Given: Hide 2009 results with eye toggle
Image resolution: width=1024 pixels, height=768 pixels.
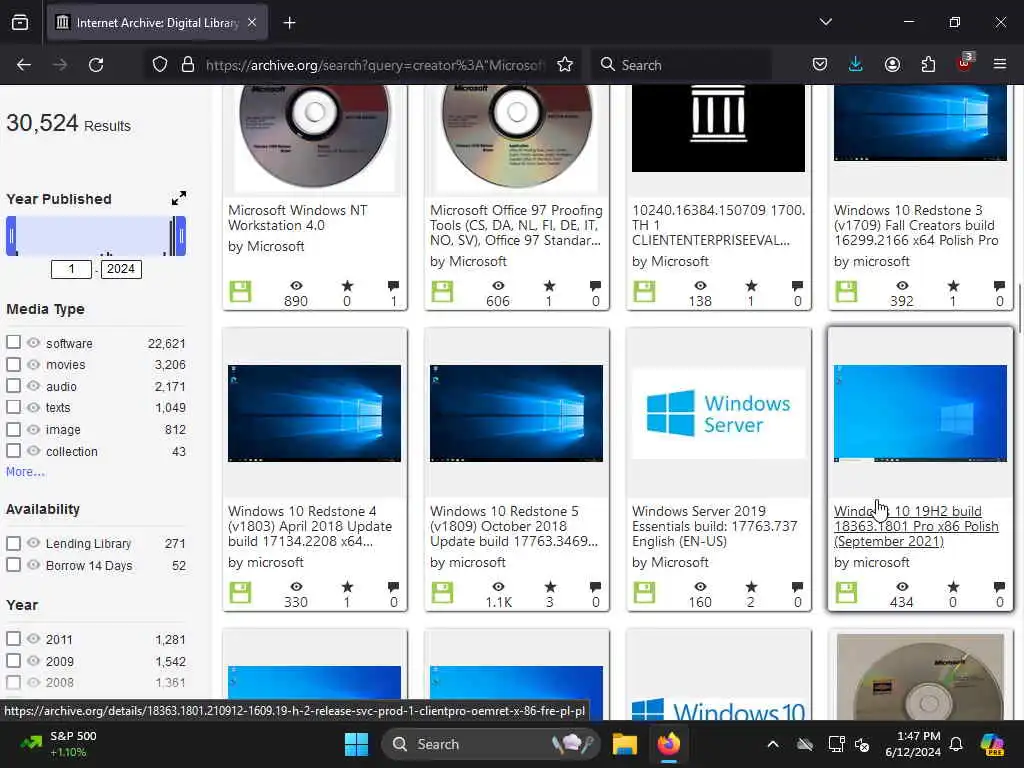Looking at the screenshot, I should (33, 660).
